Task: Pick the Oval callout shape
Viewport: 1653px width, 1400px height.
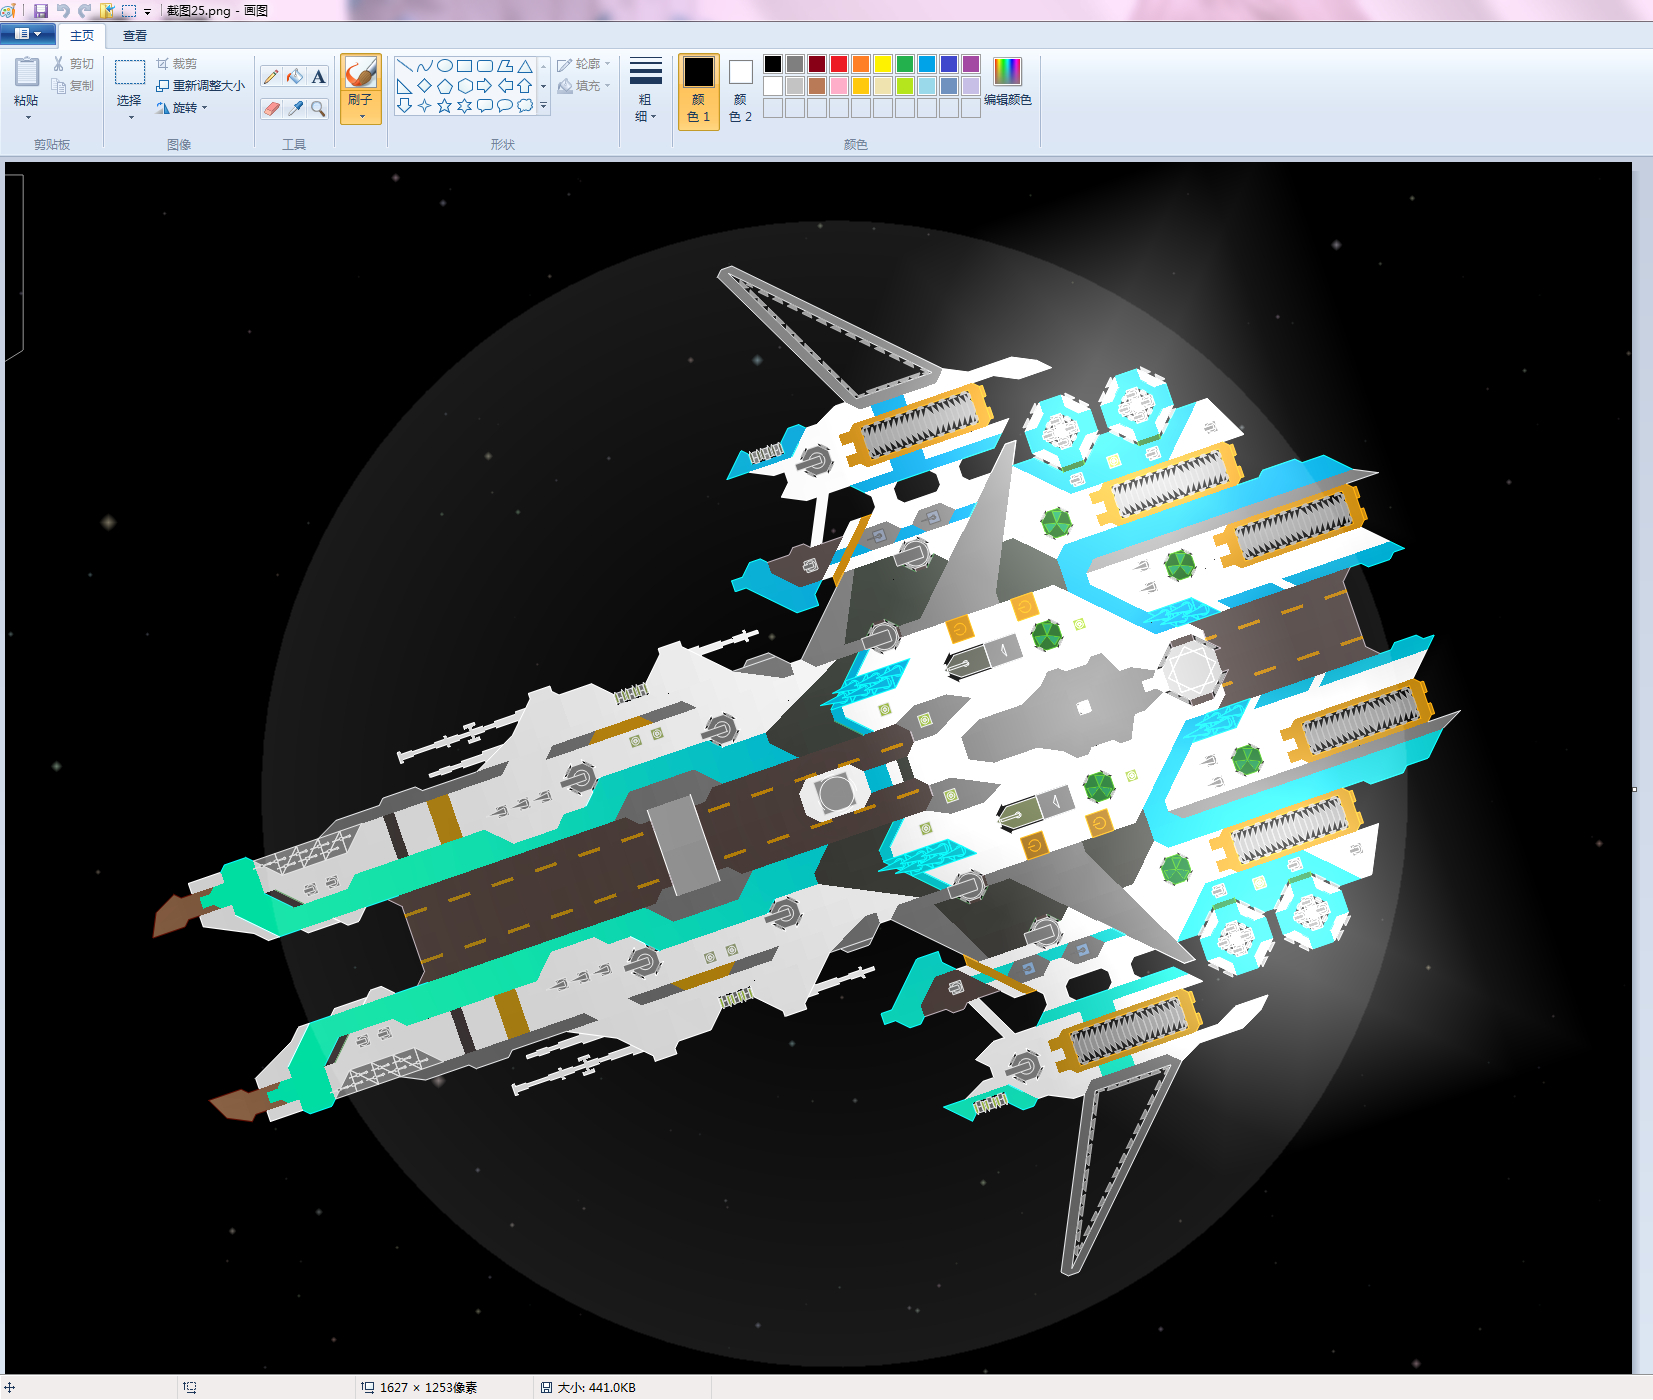Action: [505, 105]
